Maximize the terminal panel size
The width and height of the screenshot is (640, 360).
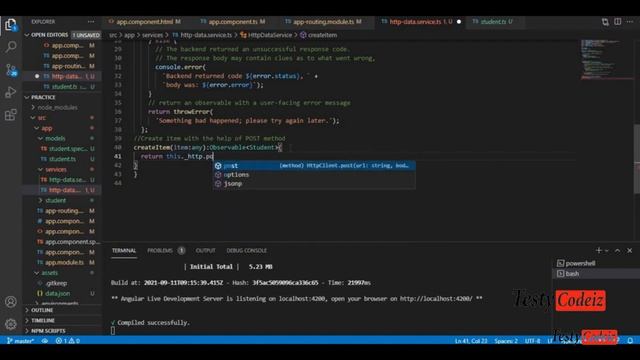(618, 250)
